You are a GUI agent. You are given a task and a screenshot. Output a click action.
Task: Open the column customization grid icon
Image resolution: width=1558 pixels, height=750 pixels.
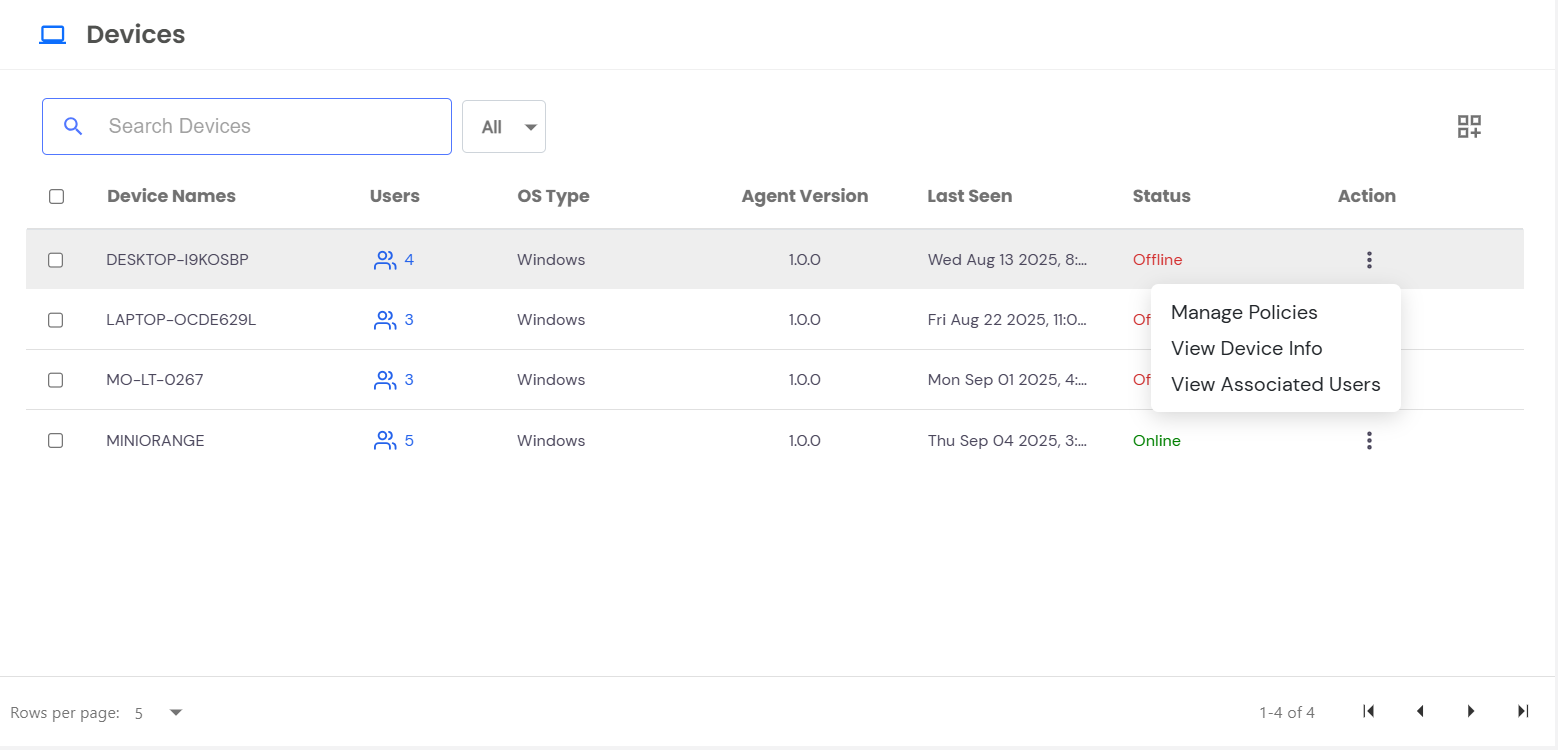pos(1468,126)
